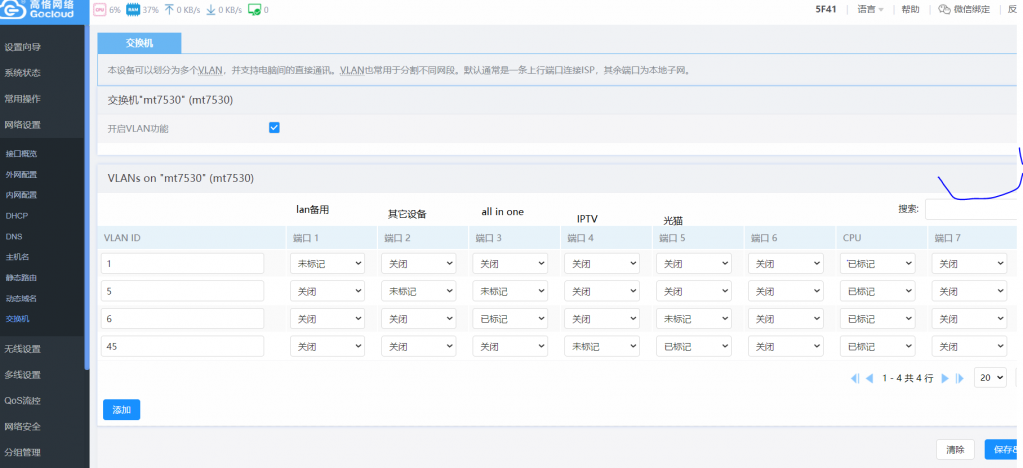The width and height of the screenshot is (1023, 468).
Task: Click the 清除 button
Action: click(955, 449)
